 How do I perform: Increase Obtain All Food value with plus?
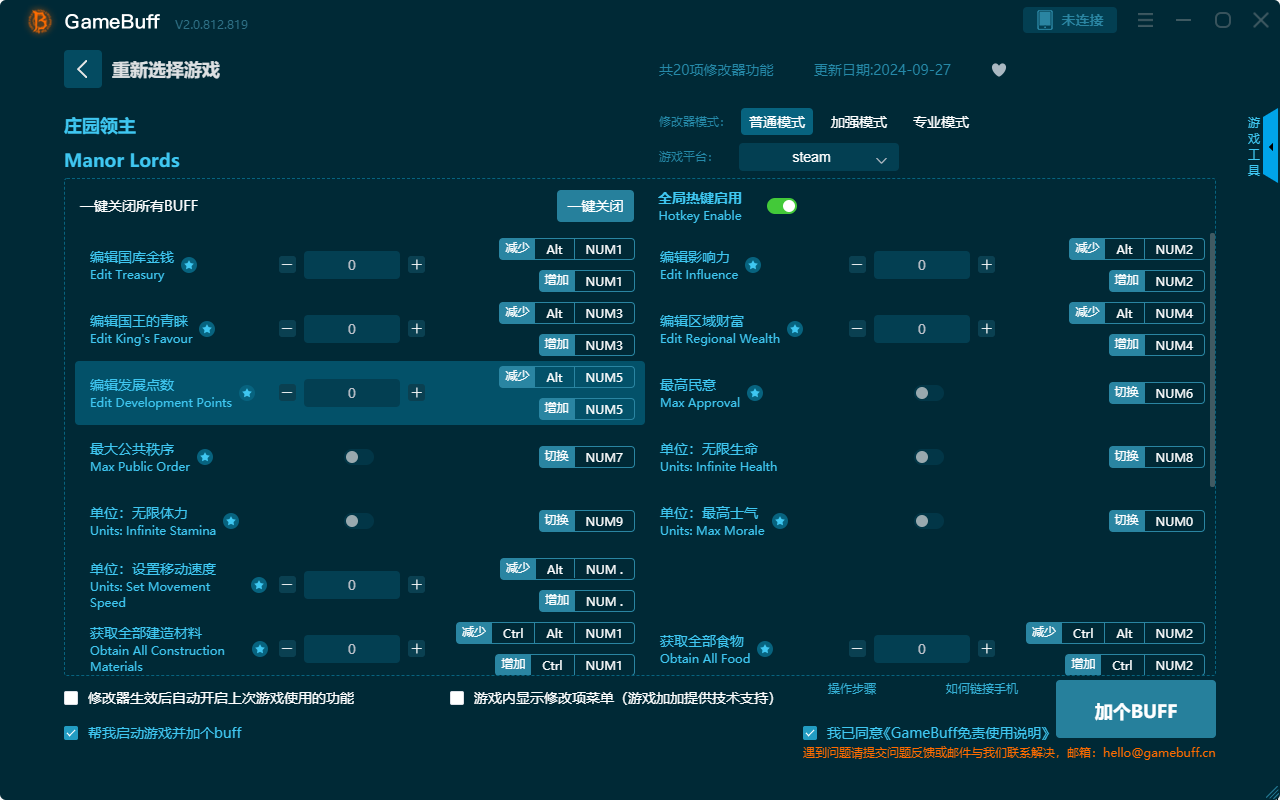tap(987, 649)
